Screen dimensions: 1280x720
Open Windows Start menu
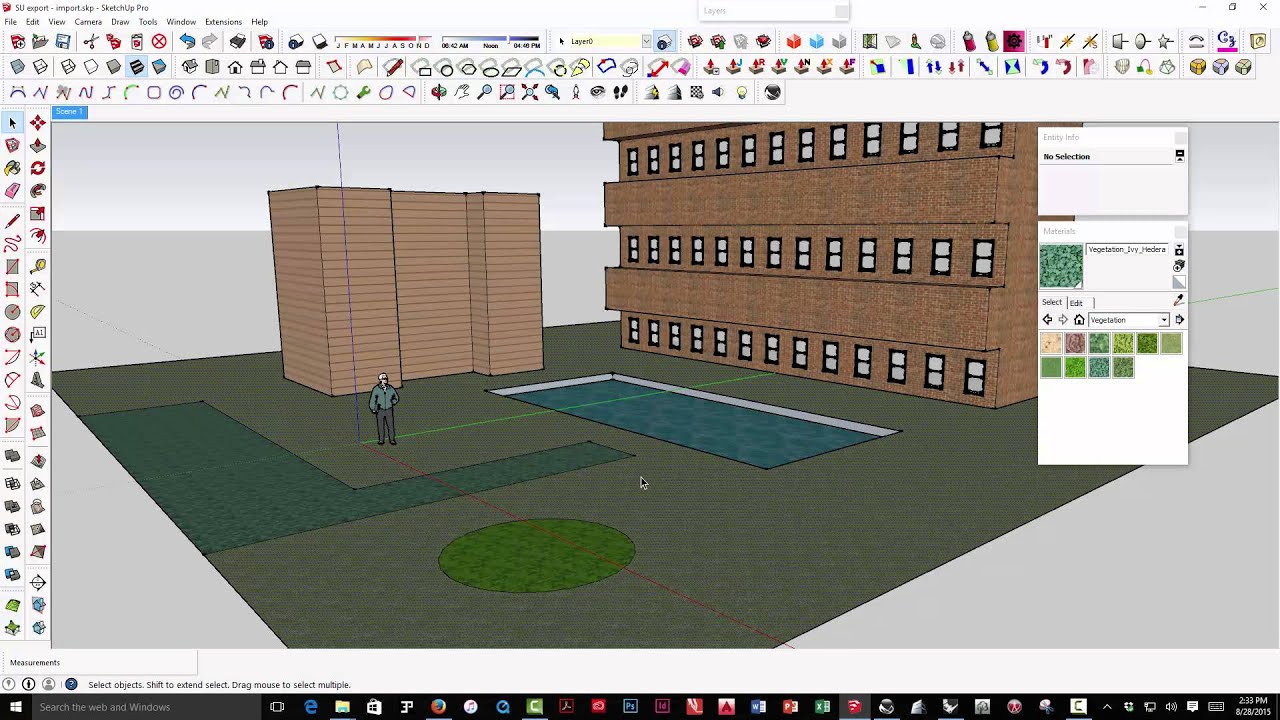tap(14, 707)
